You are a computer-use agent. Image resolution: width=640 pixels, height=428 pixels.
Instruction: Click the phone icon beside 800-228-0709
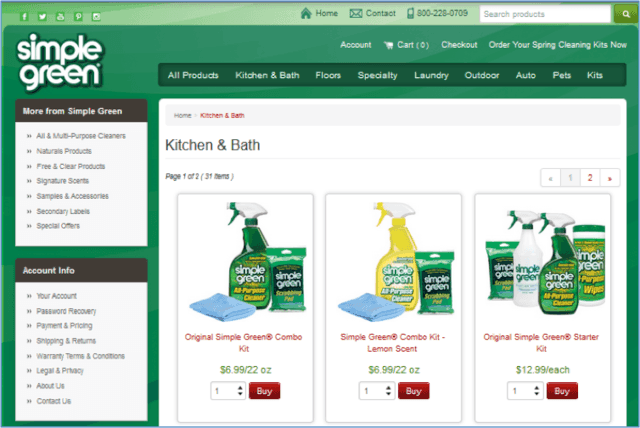410,13
